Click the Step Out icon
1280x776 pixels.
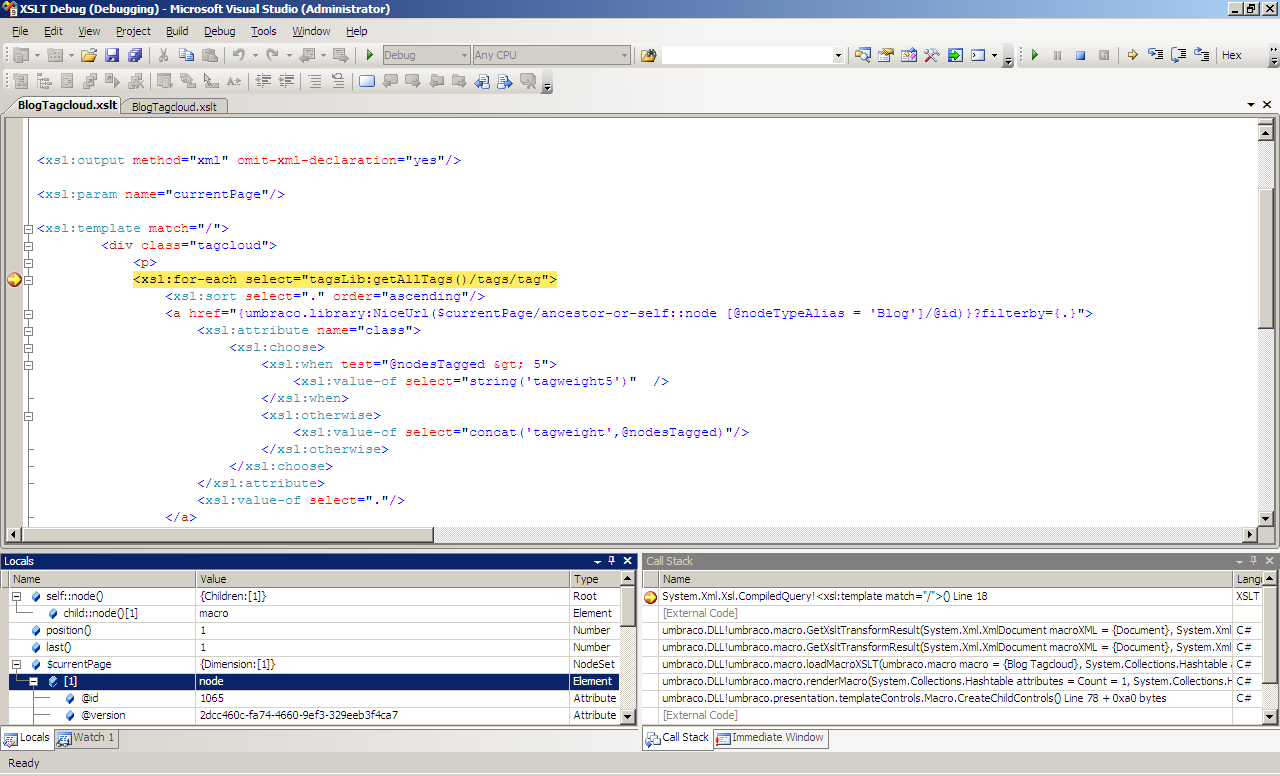(x=1202, y=55)
